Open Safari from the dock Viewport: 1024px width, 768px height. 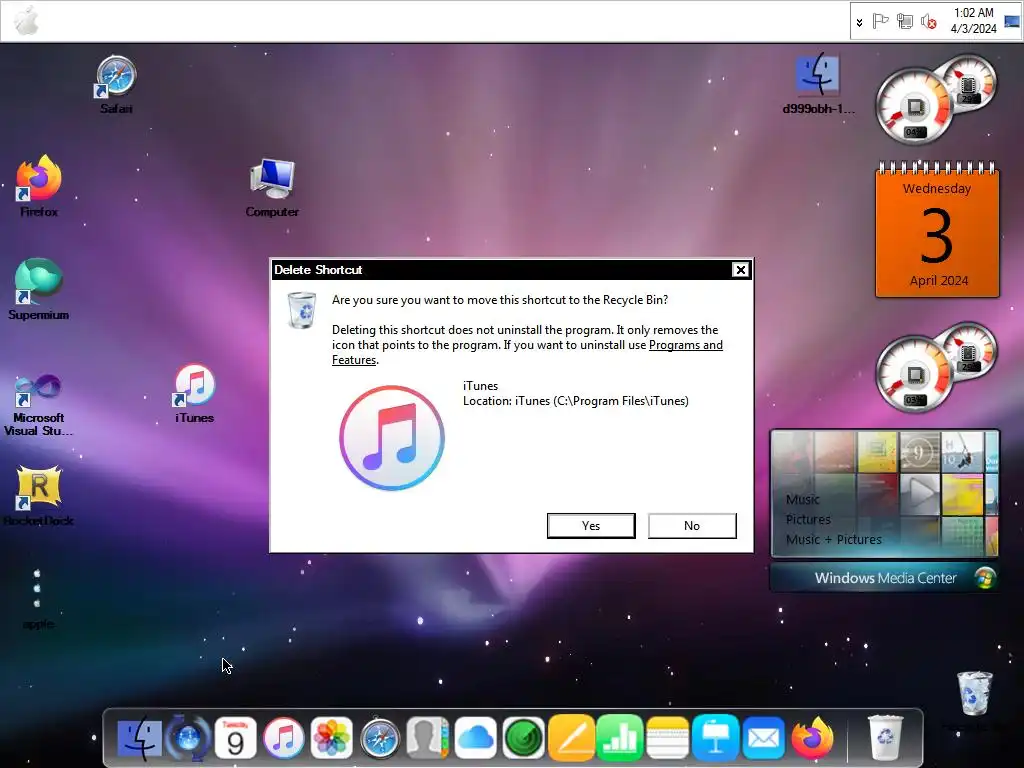pyautogui.click(x=379, y=739)
